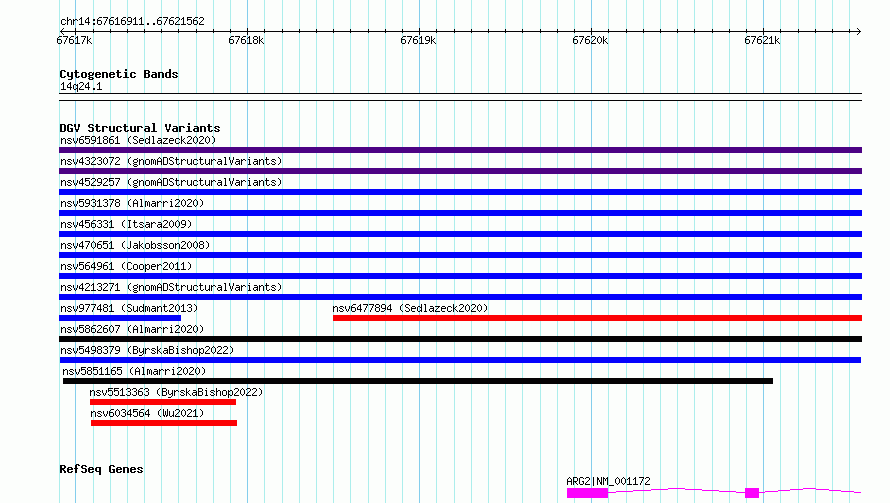
Task: Click the nsv5862607 black variant bar
Action: click(460, 339)
